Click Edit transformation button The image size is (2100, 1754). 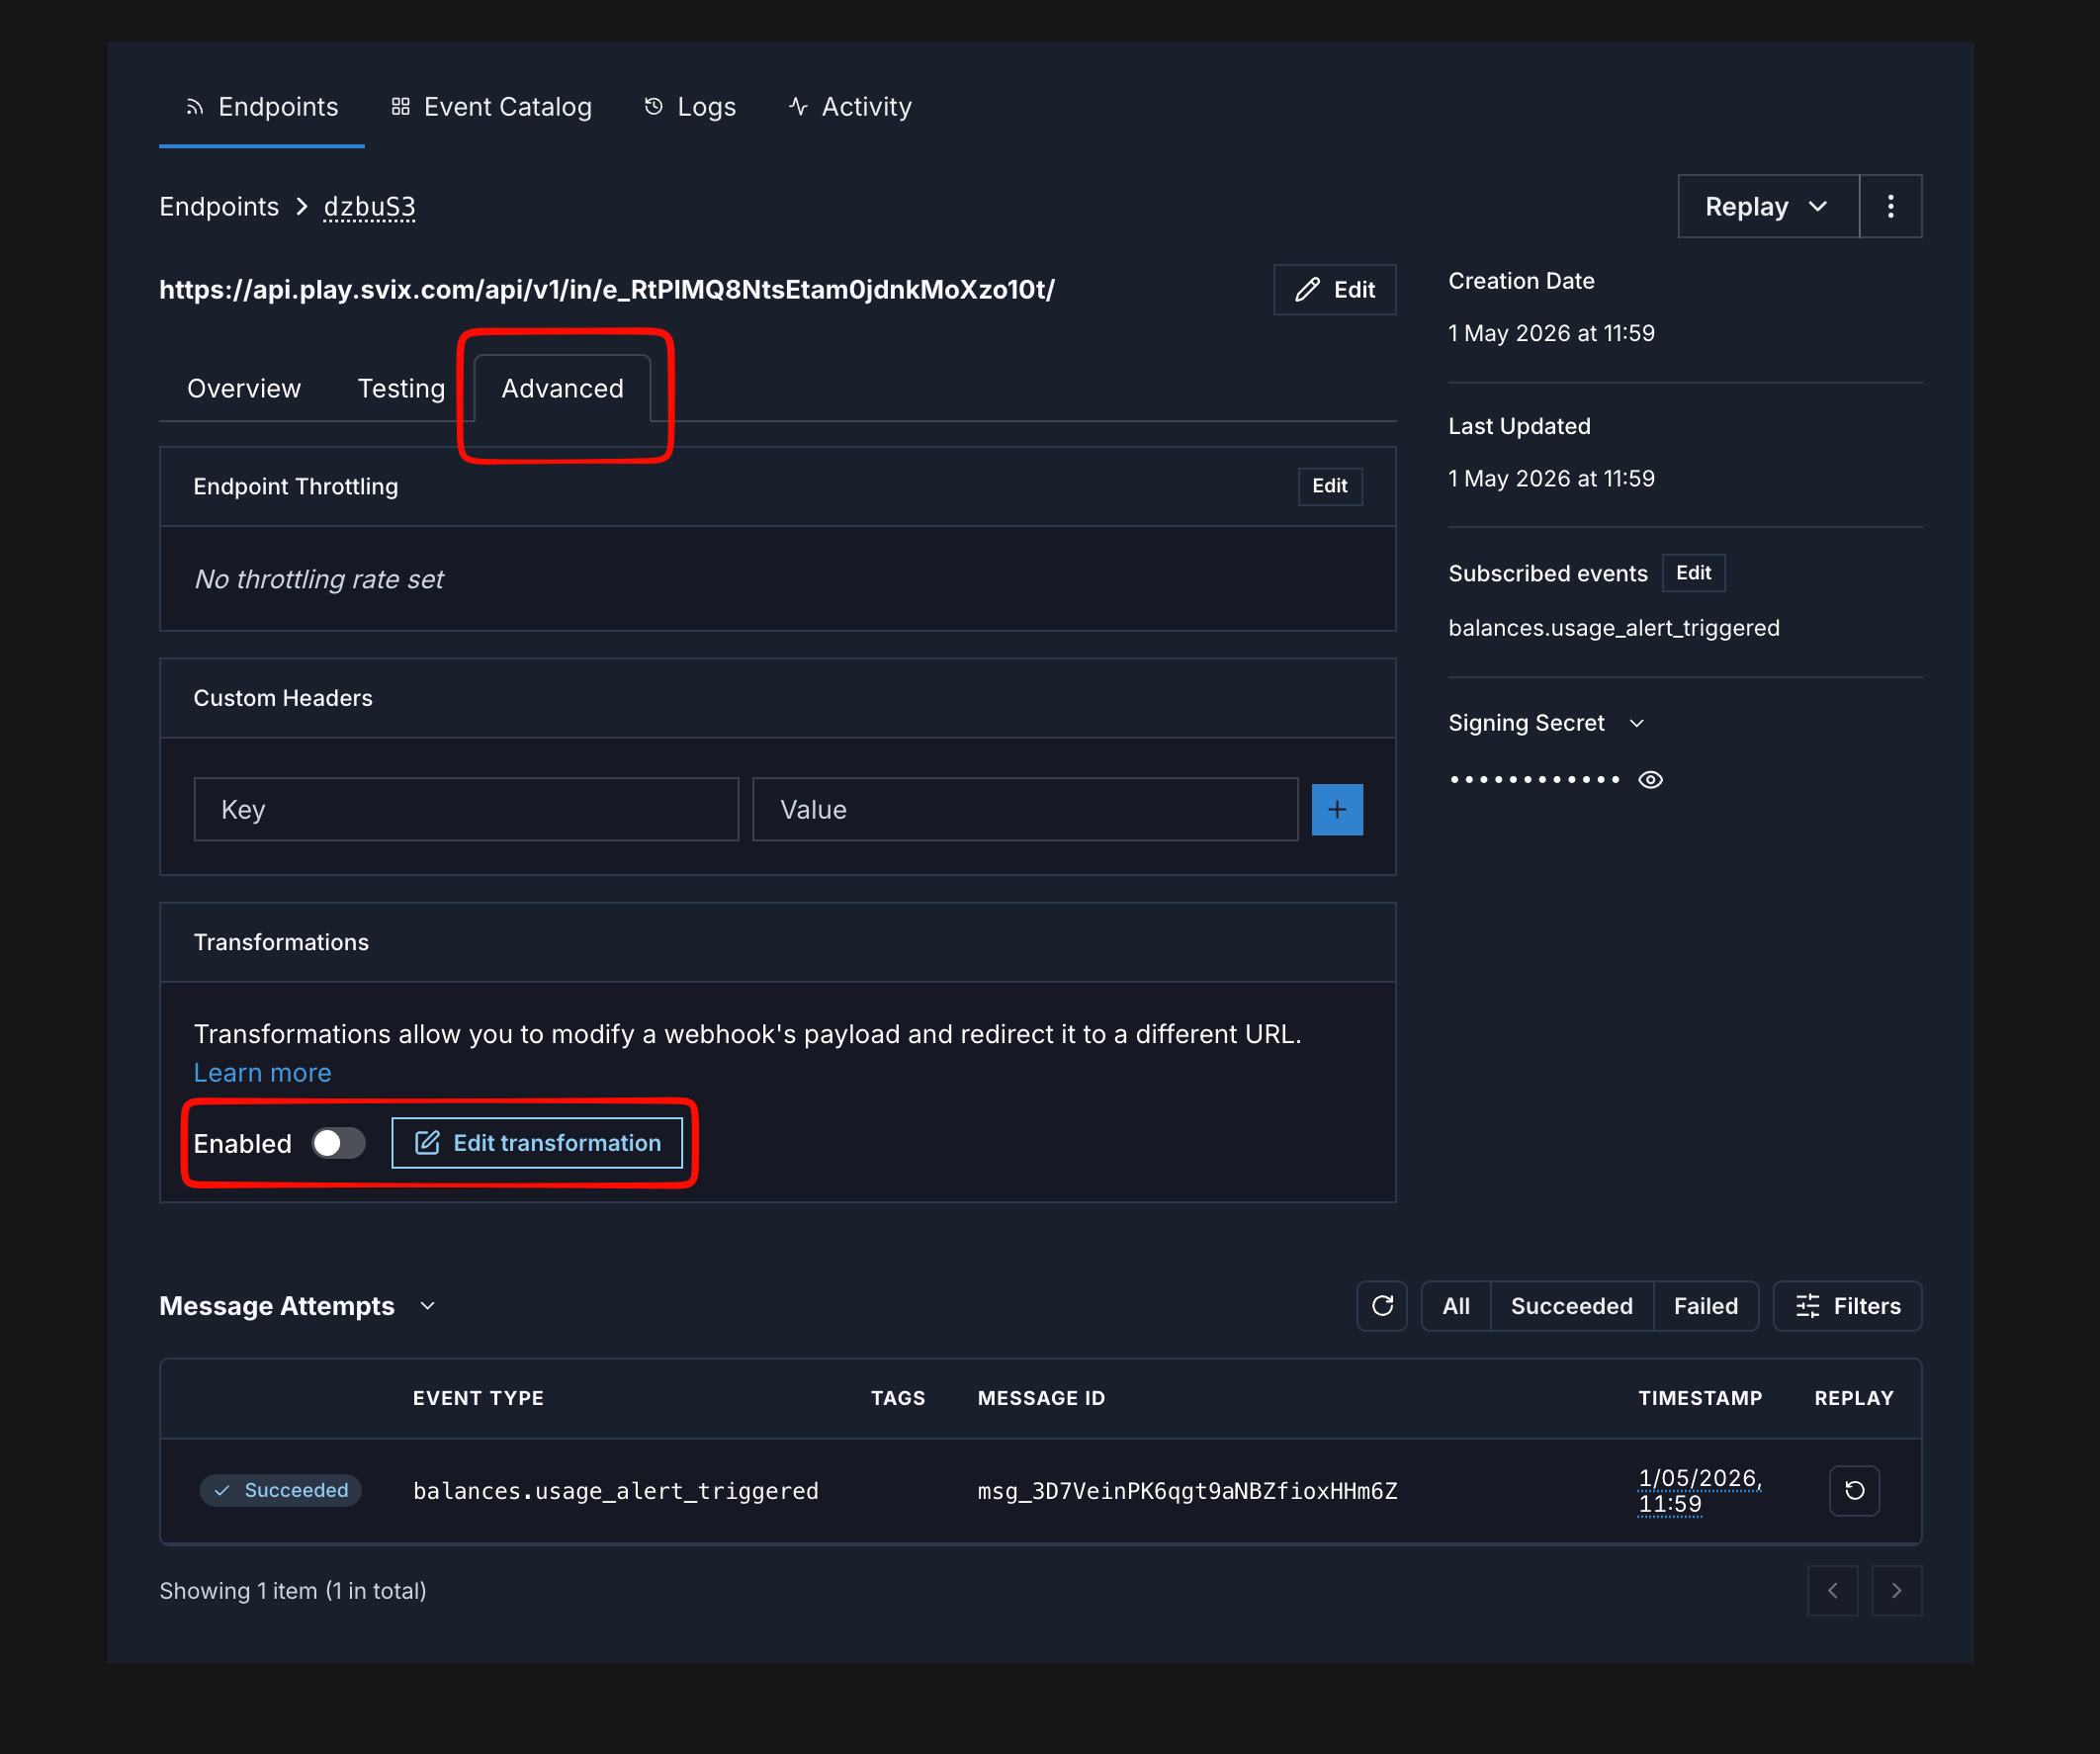[x=537, y=1143]
